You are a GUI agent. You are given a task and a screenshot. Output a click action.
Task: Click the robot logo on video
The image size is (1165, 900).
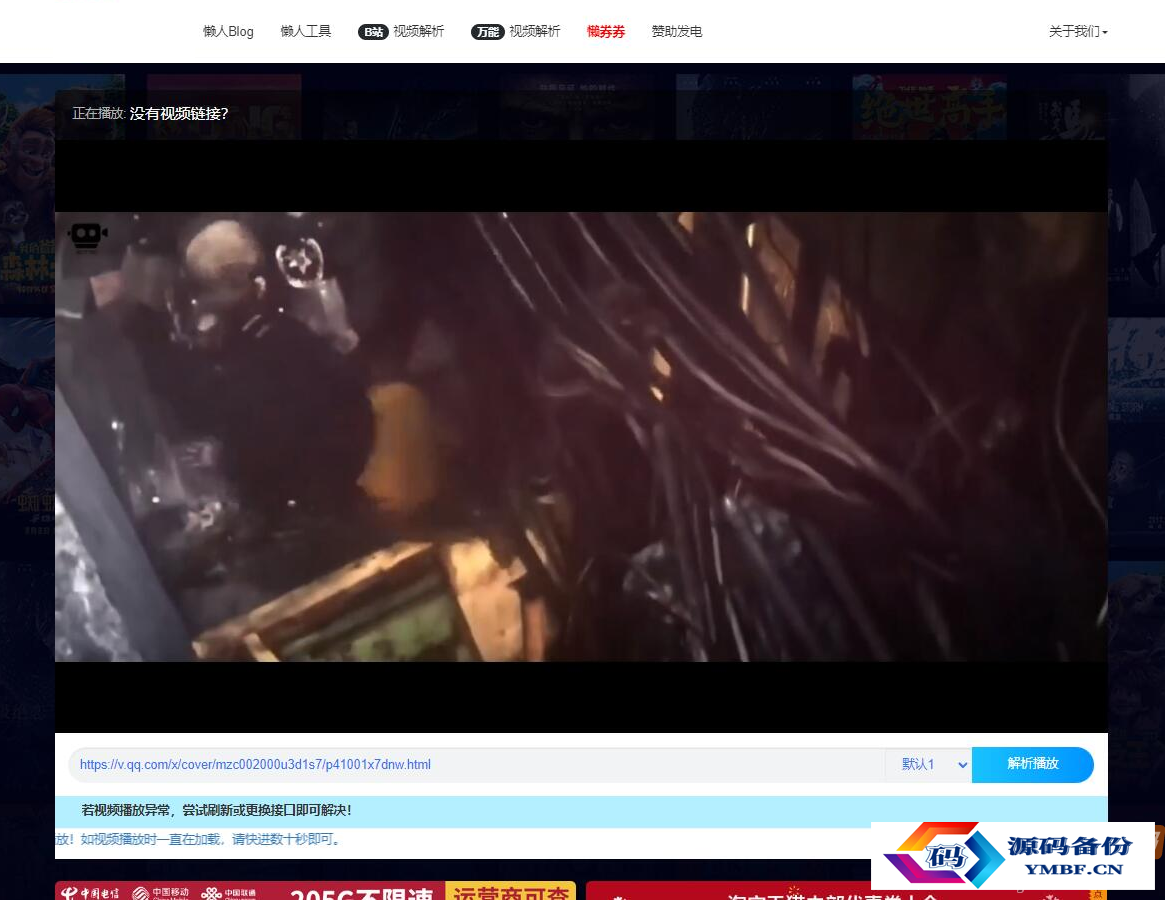pyautogui.click(x=87, y=236)
